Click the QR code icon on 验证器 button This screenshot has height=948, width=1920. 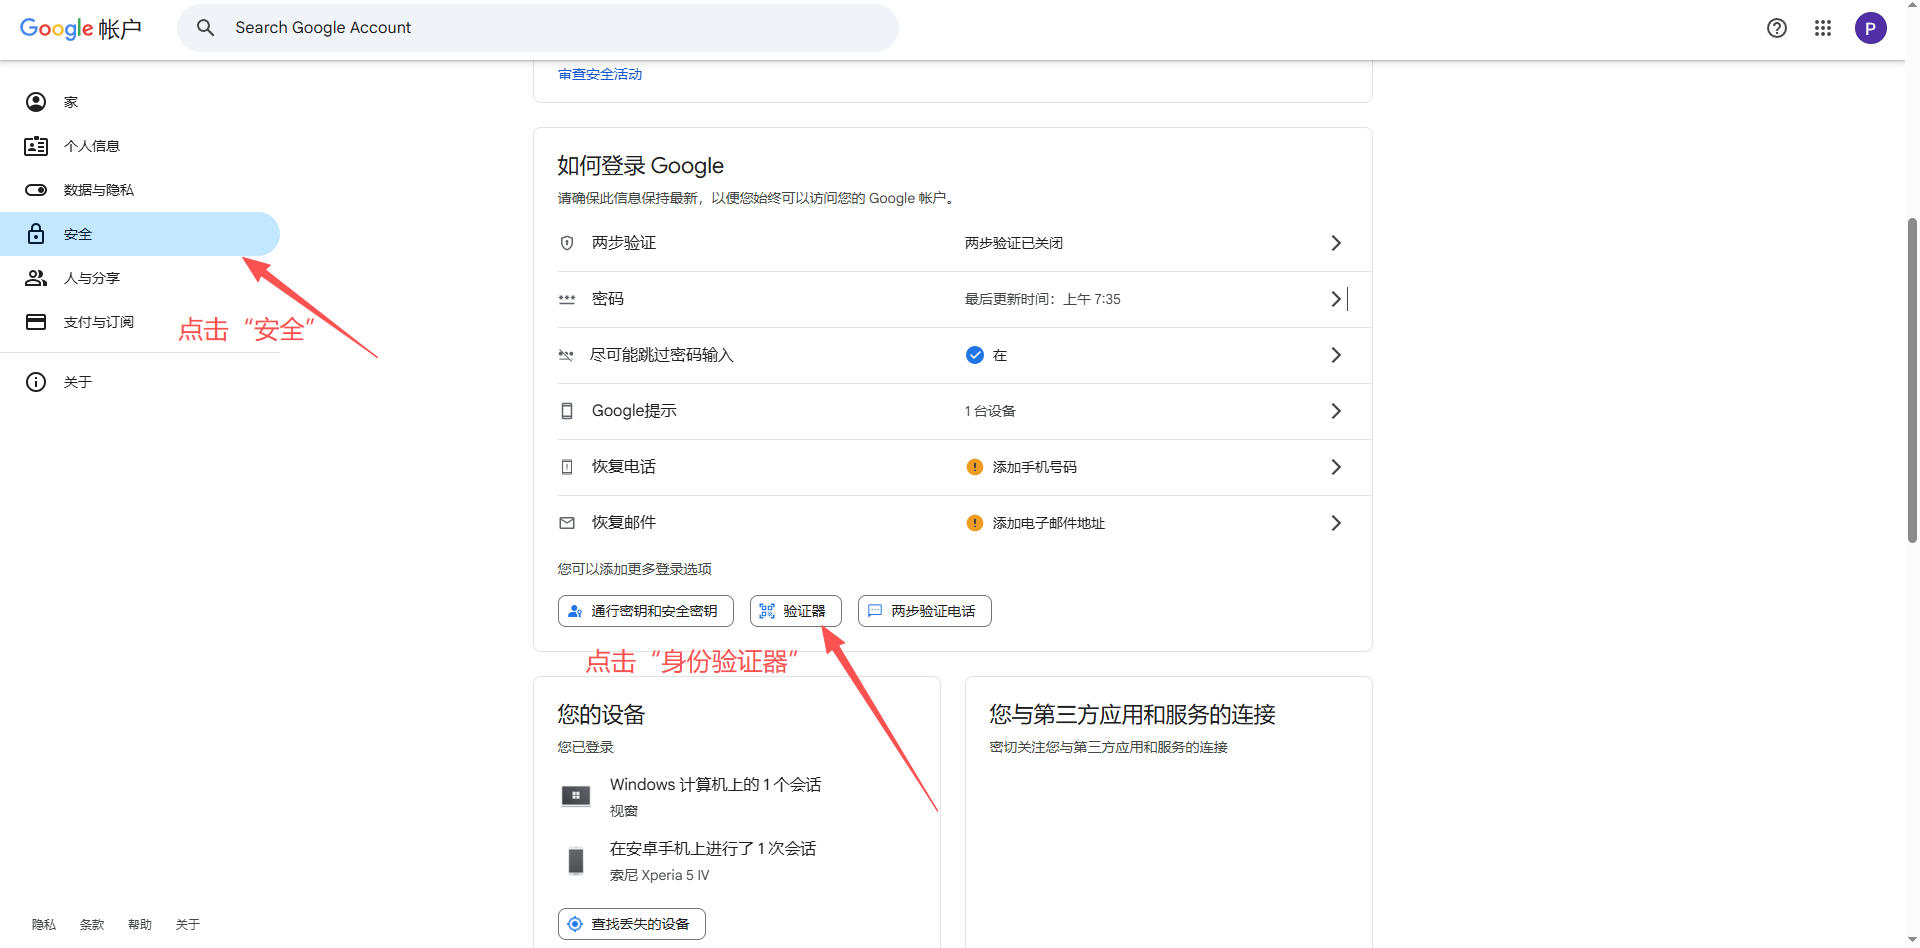(768, 610)
